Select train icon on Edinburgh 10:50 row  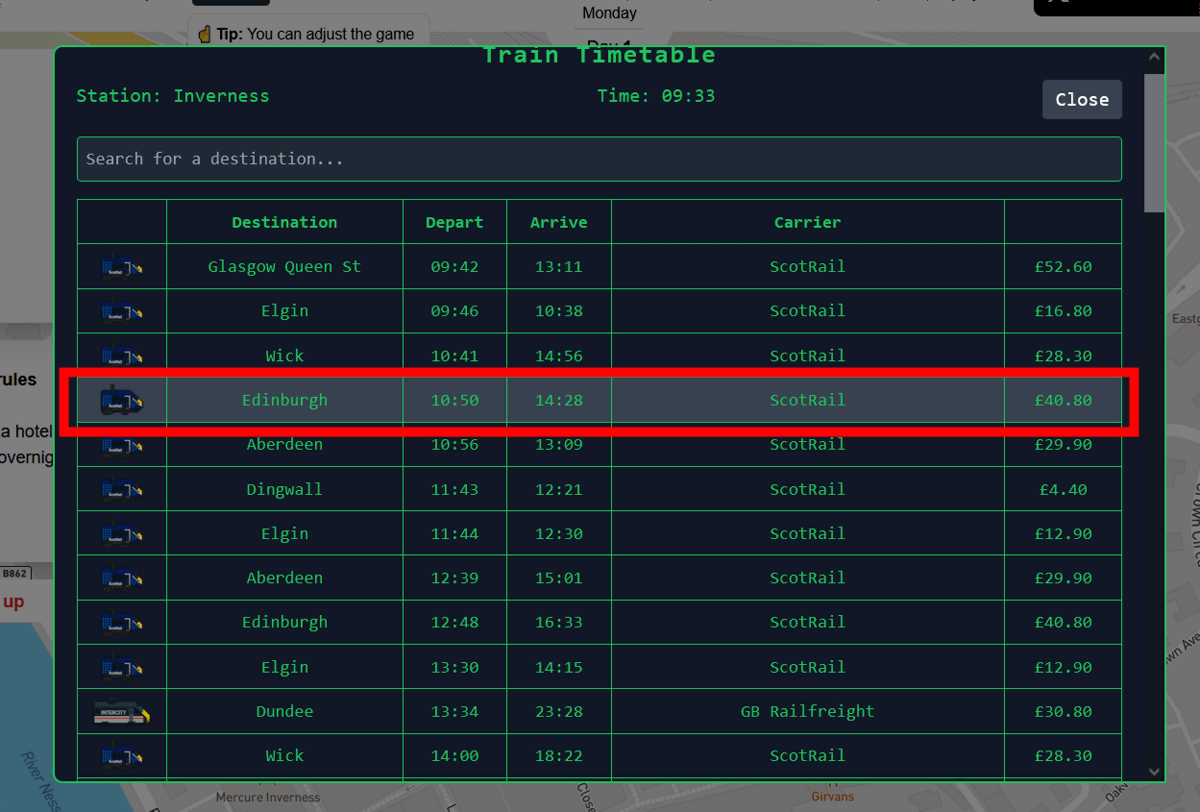click(x=122, y=400)
